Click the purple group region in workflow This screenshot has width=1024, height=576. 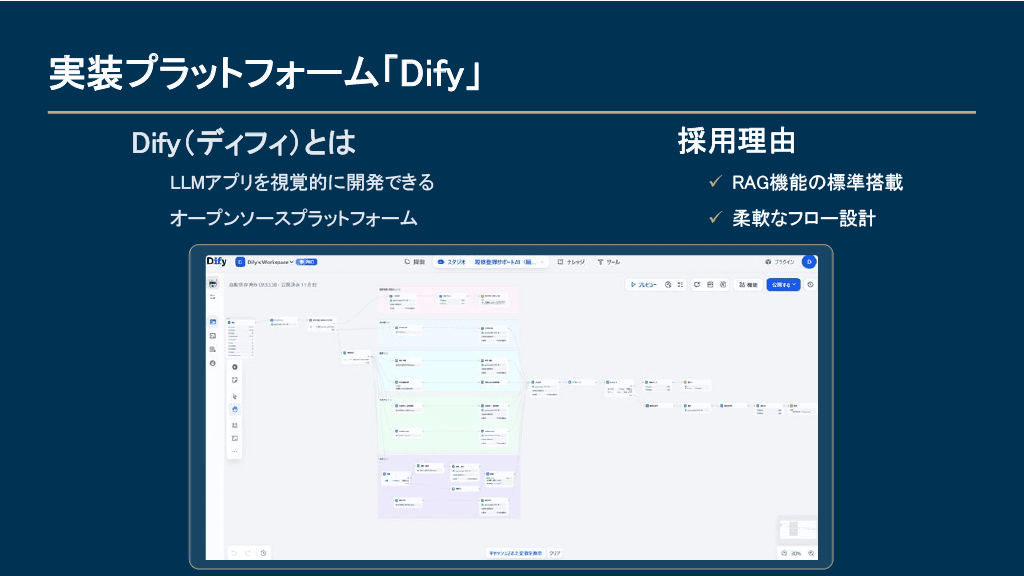(448, 487)
